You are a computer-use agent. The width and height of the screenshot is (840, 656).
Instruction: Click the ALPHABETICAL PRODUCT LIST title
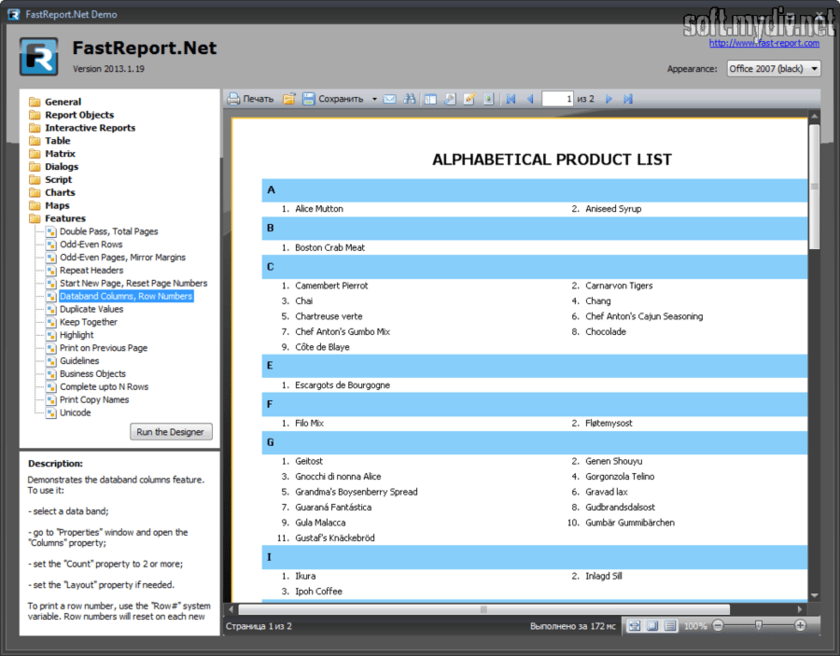pos(552,160)
